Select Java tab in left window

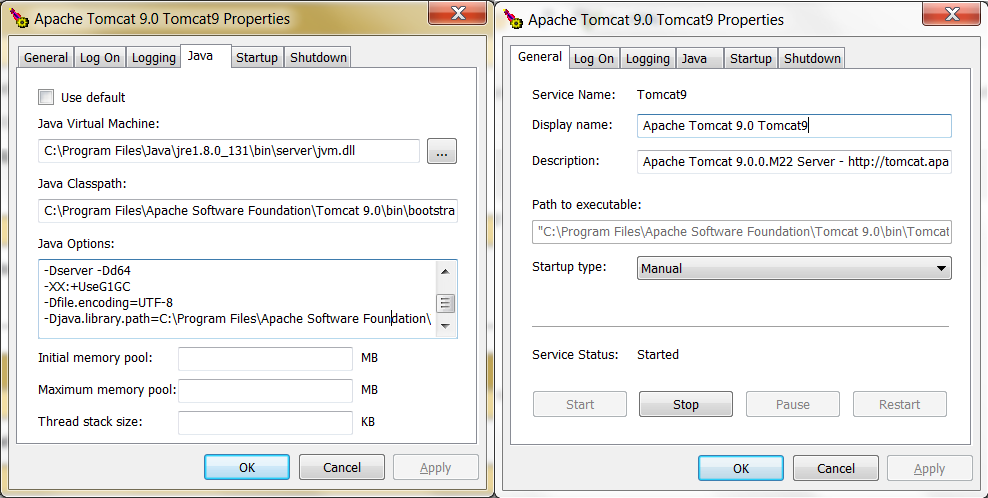(x=205, y=55)
